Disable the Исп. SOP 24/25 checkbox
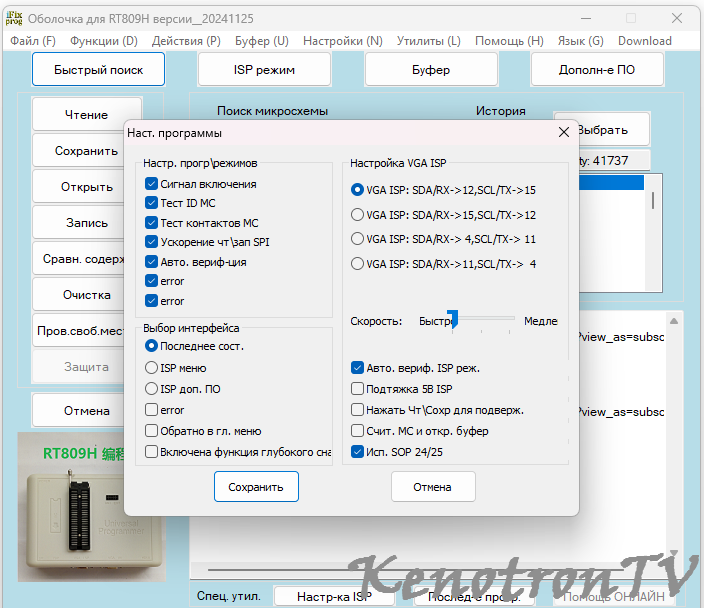 click(x=358, y=452)
